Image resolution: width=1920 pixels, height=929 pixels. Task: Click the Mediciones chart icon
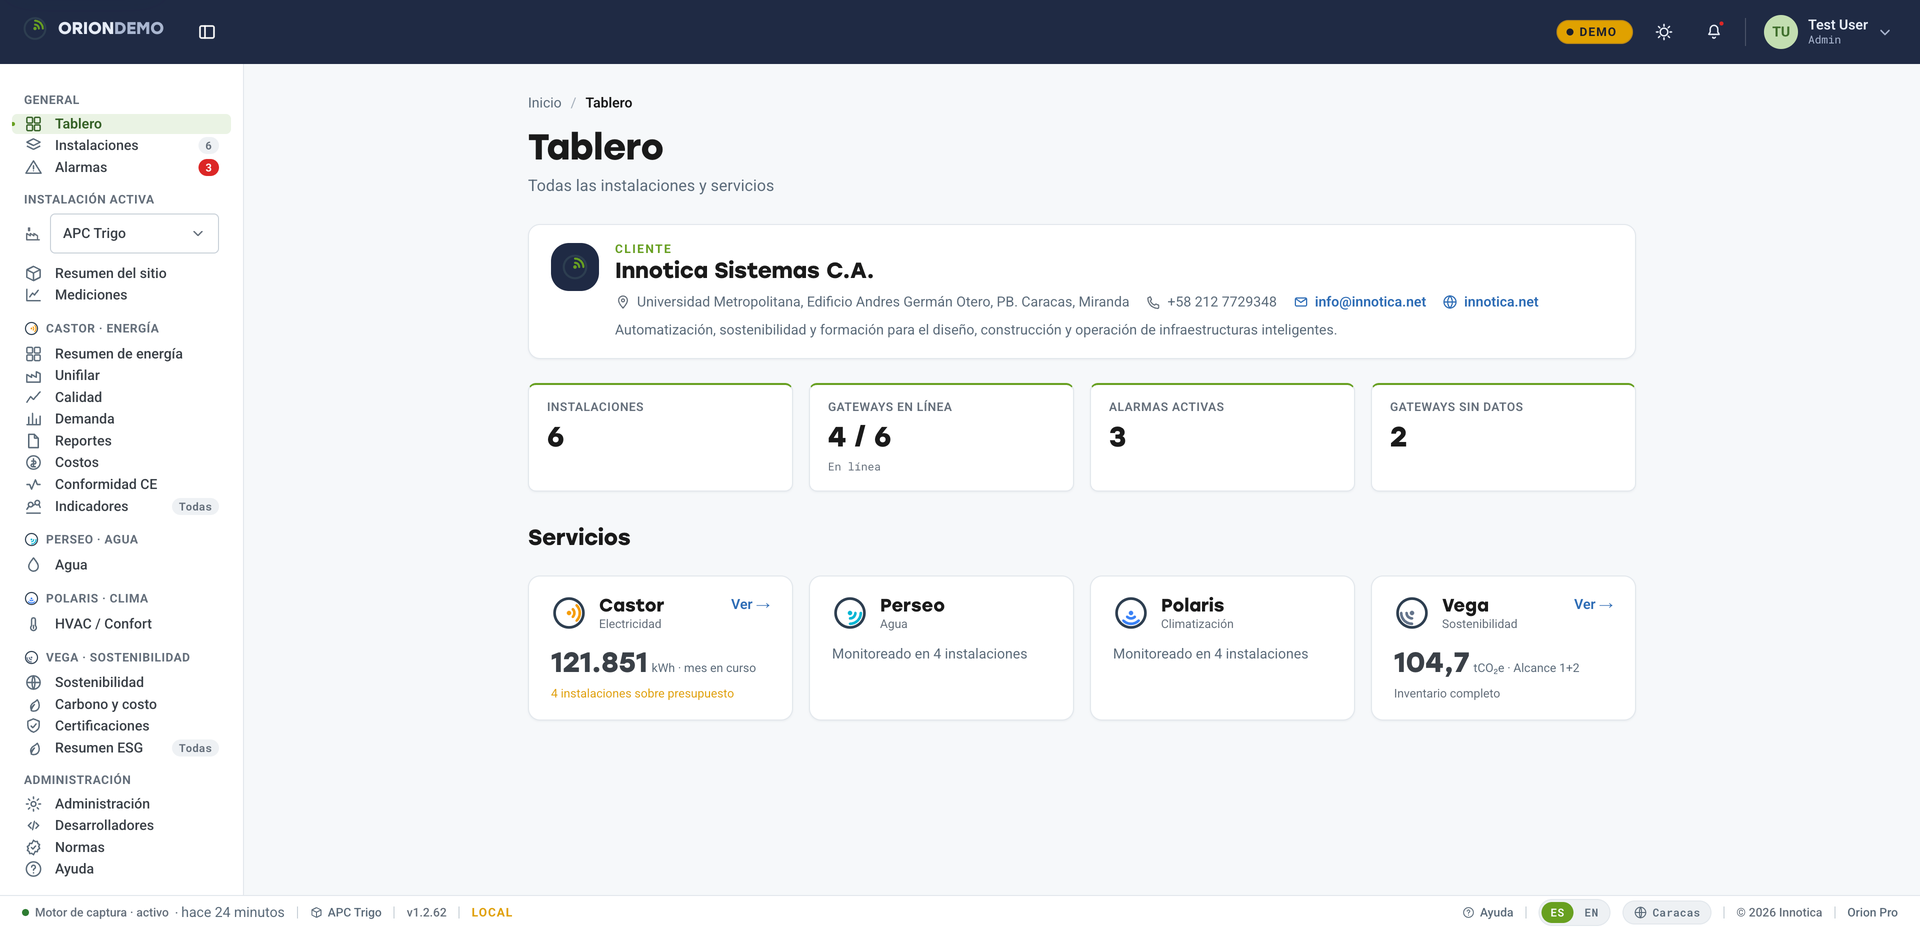pyautogui.click(x=33, y=295)
